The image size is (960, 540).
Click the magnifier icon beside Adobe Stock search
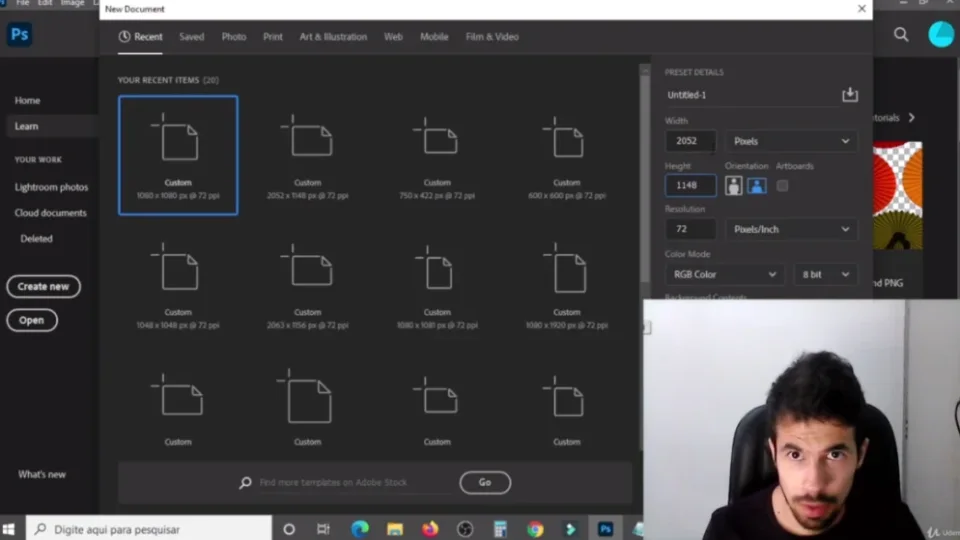pyautogui.click(x=245, y=482)
